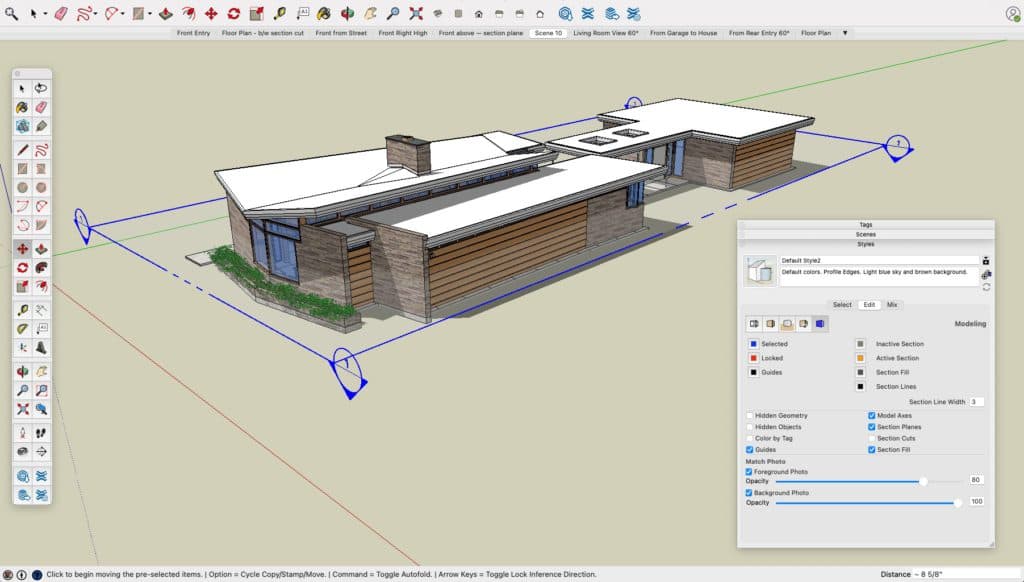Open the Selected color swatch picker

[753, 344]
